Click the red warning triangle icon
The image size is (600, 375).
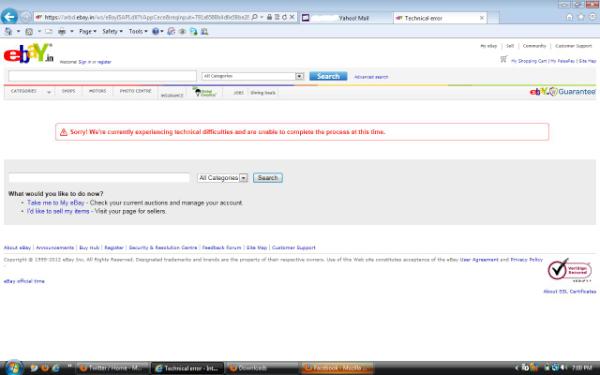[x=64, y=132]
